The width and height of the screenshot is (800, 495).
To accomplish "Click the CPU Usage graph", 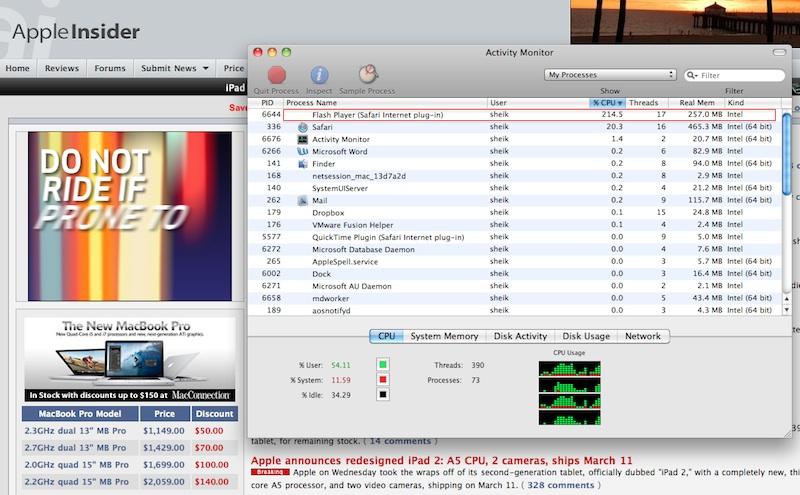I will pos(569,393).
